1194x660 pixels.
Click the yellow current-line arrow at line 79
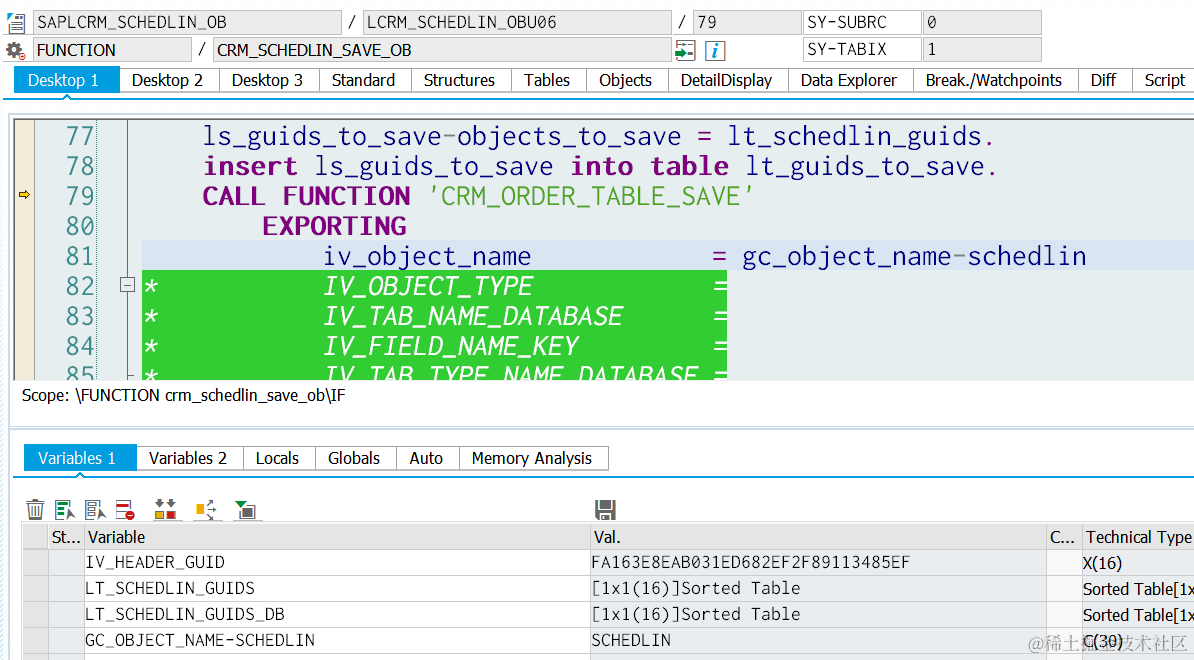24,195
